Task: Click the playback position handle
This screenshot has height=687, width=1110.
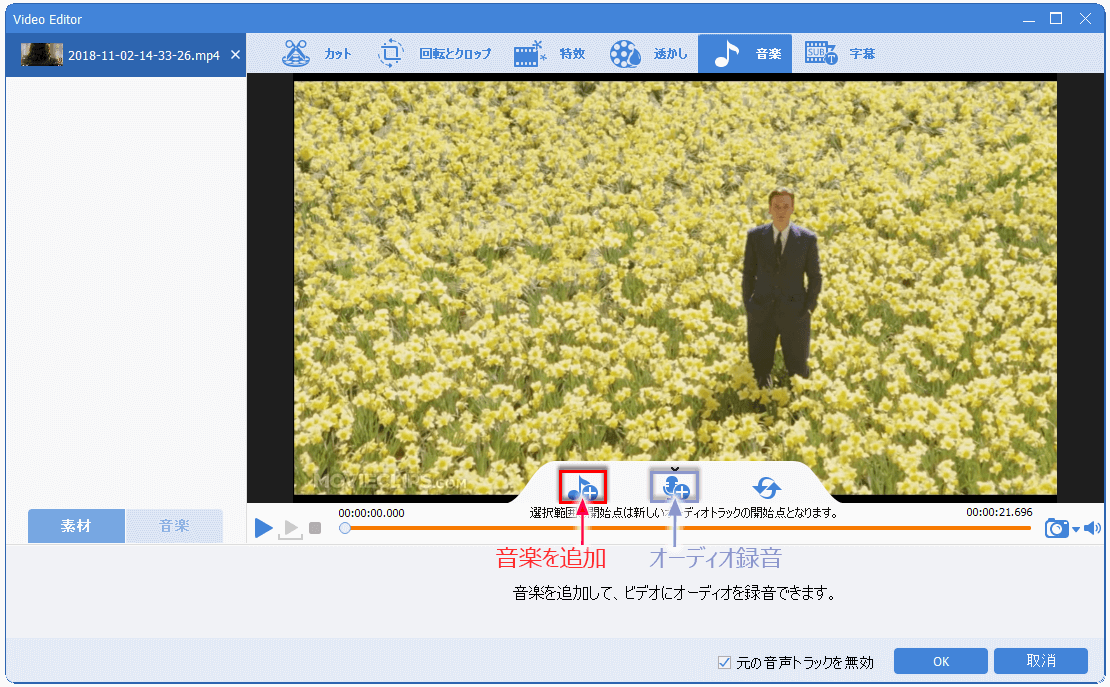Action: click(x=345, y=528)
